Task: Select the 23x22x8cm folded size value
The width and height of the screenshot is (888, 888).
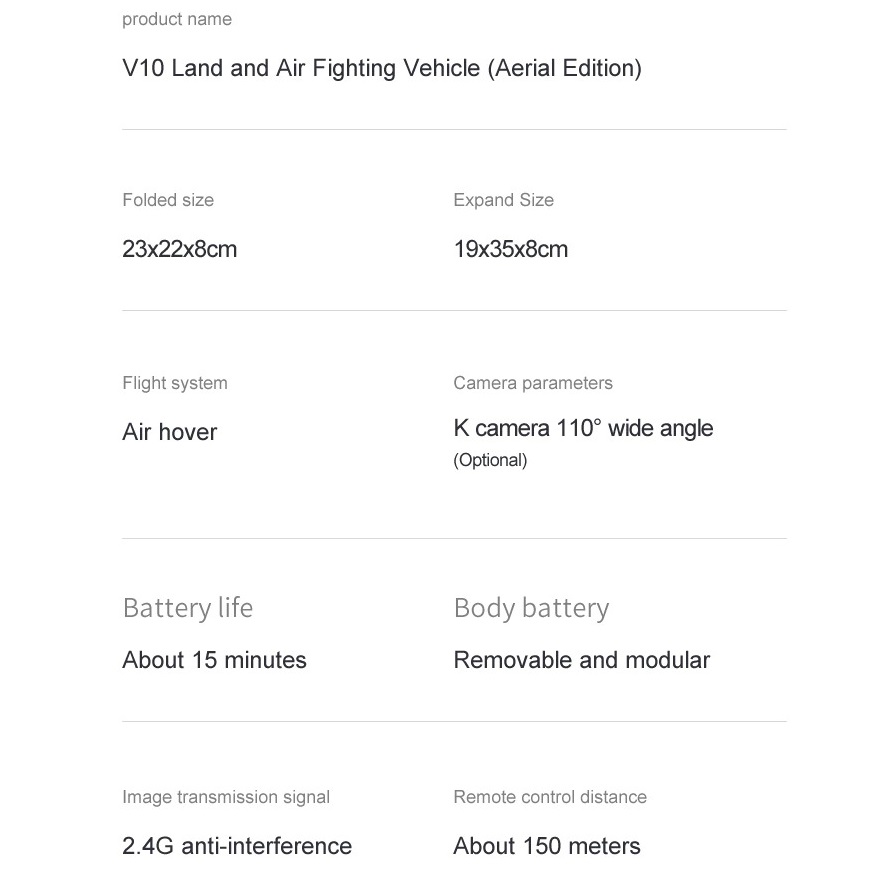Action: pyautogui.click(x=179, y=249)
